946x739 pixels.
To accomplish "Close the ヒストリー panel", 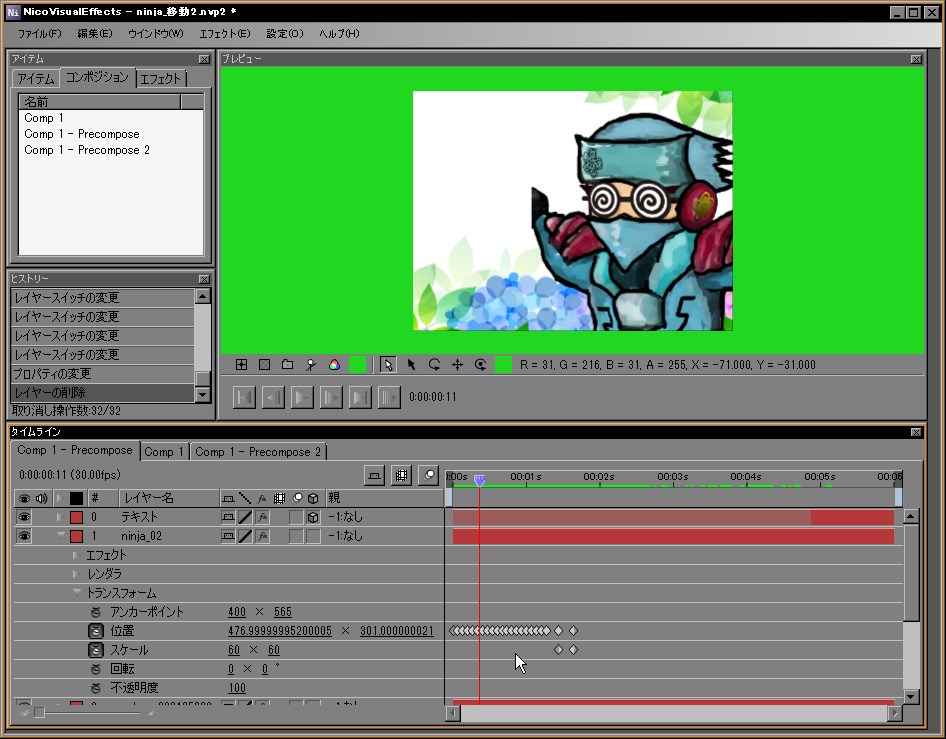I will tap(204, 279).
